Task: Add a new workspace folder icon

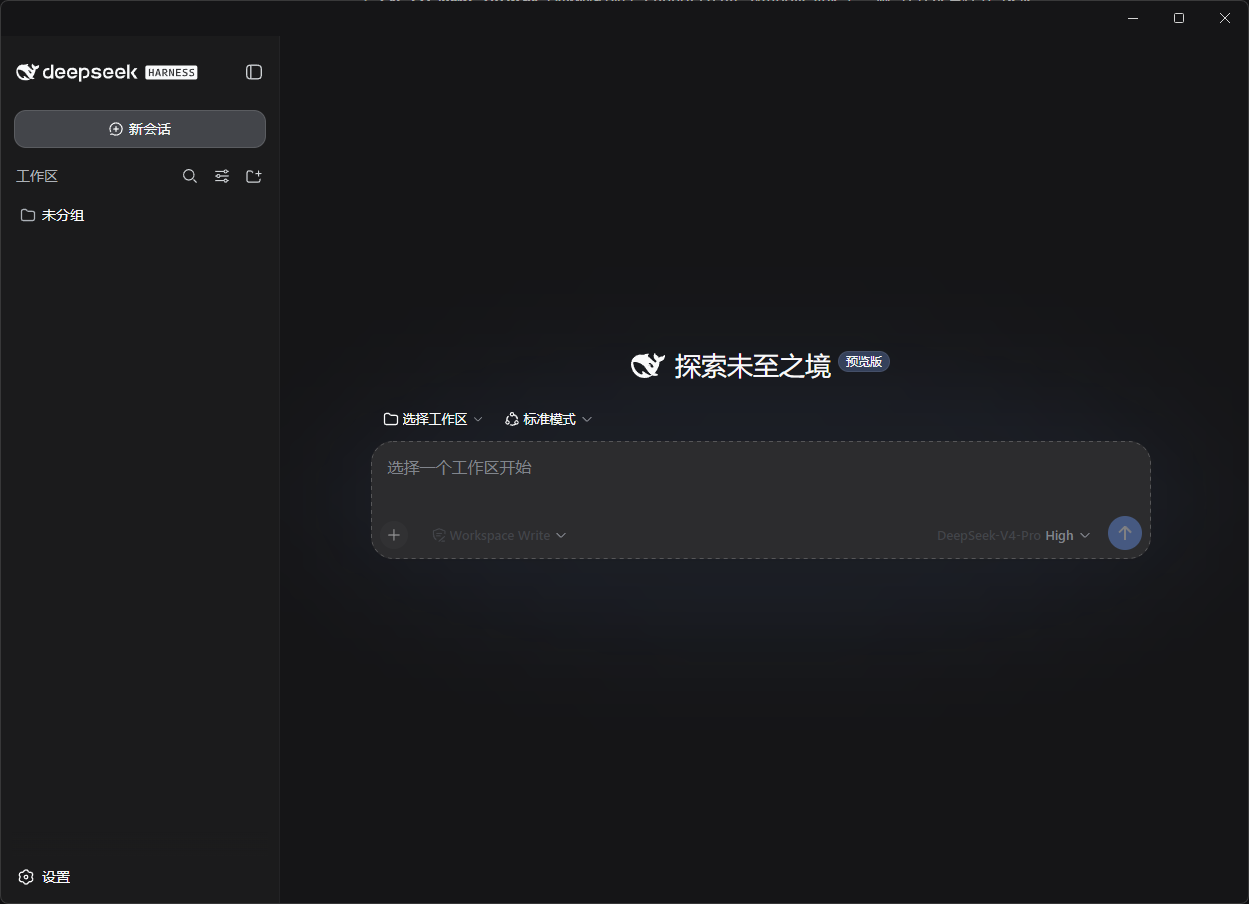Action: click(x=254, y=176)
